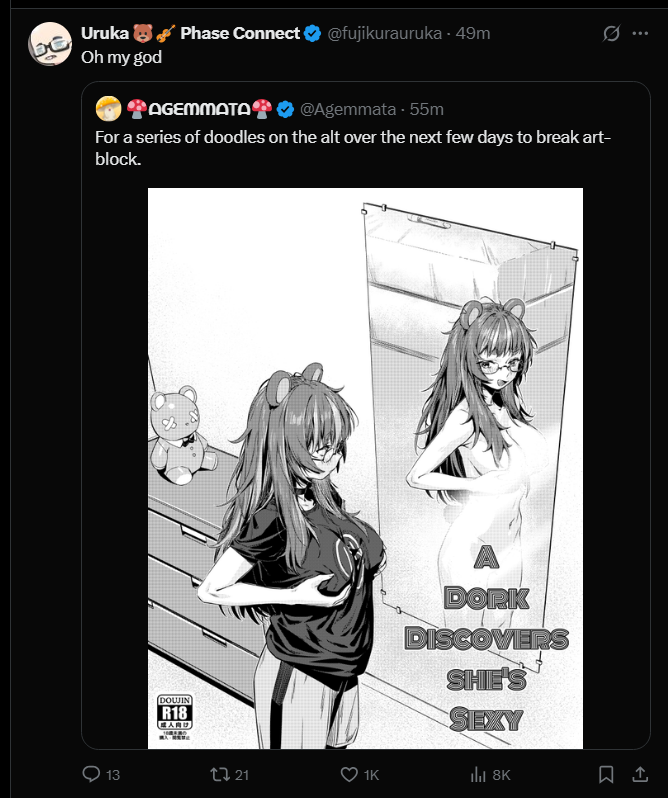Open the quoted tweet text about art-block
The image size is (668, 798).
click(353, 148)
